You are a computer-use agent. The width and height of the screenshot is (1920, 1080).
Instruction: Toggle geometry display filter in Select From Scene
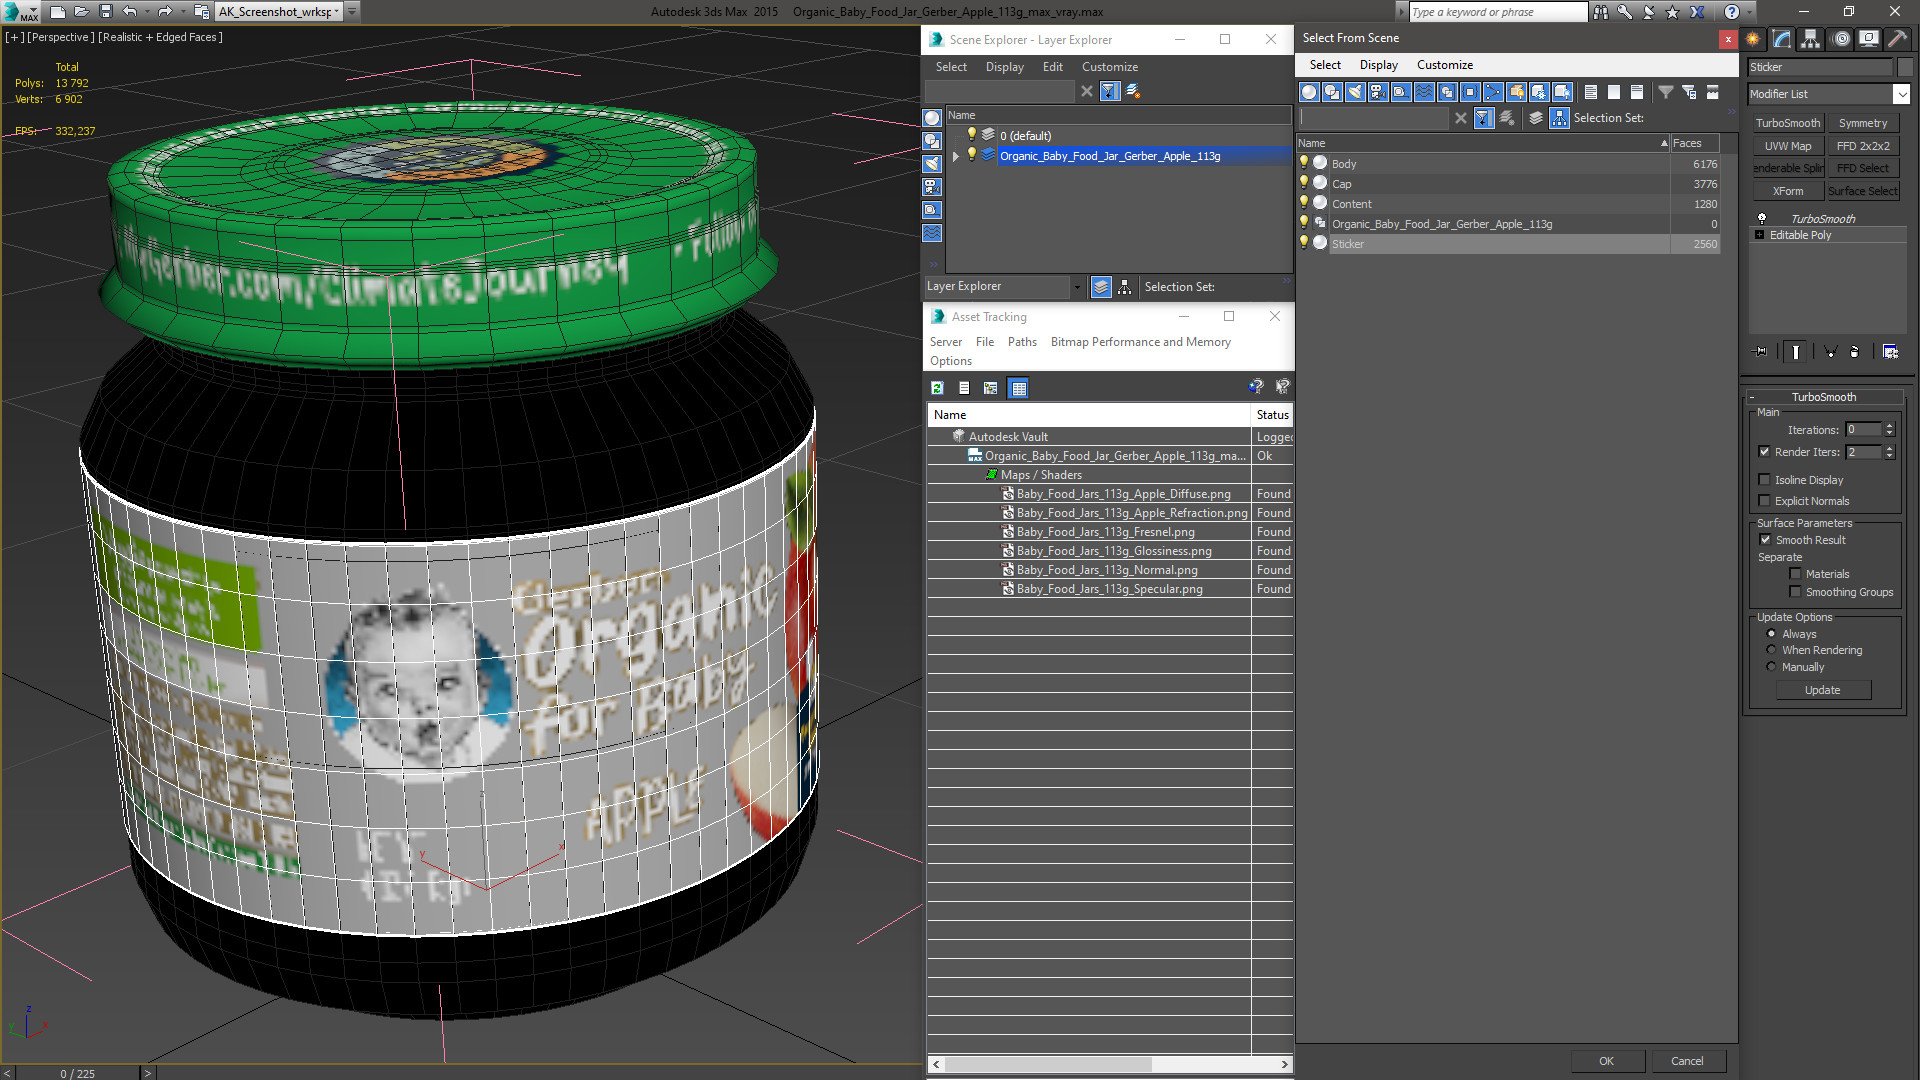(x=1309, y=92)
